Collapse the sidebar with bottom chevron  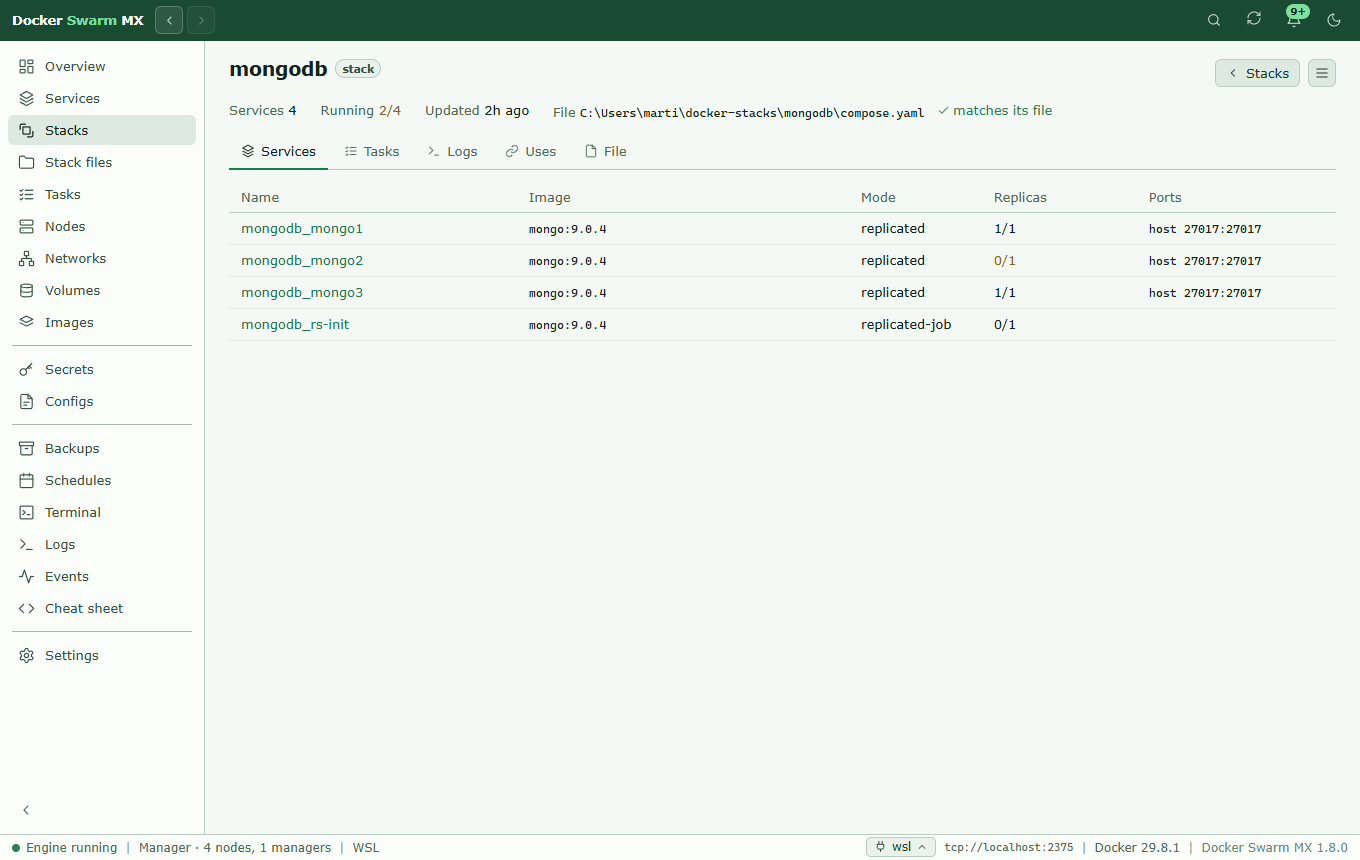coord(27,810)
